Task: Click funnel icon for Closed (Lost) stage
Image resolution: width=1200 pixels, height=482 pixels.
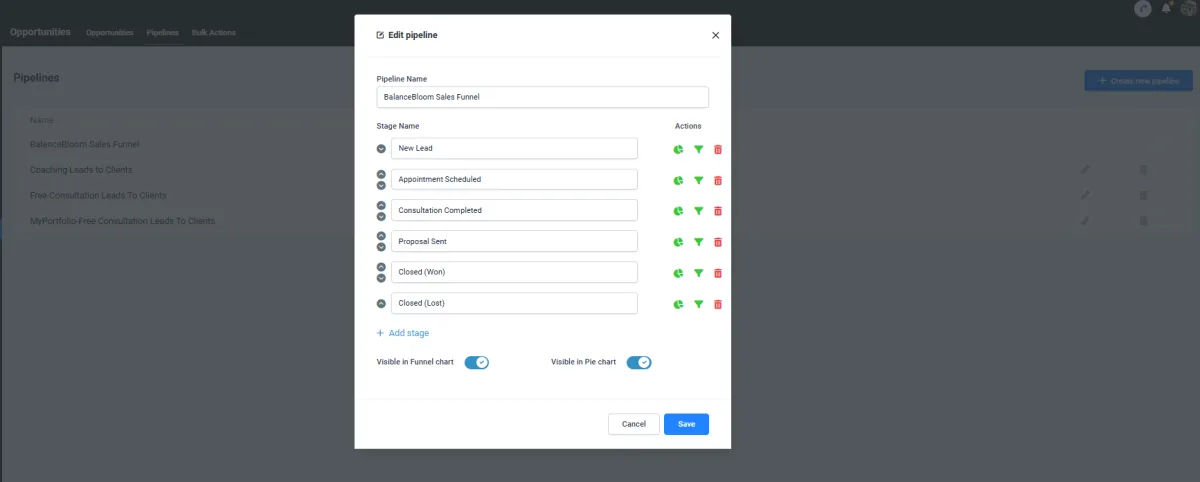Action: [x=698, y=304]
